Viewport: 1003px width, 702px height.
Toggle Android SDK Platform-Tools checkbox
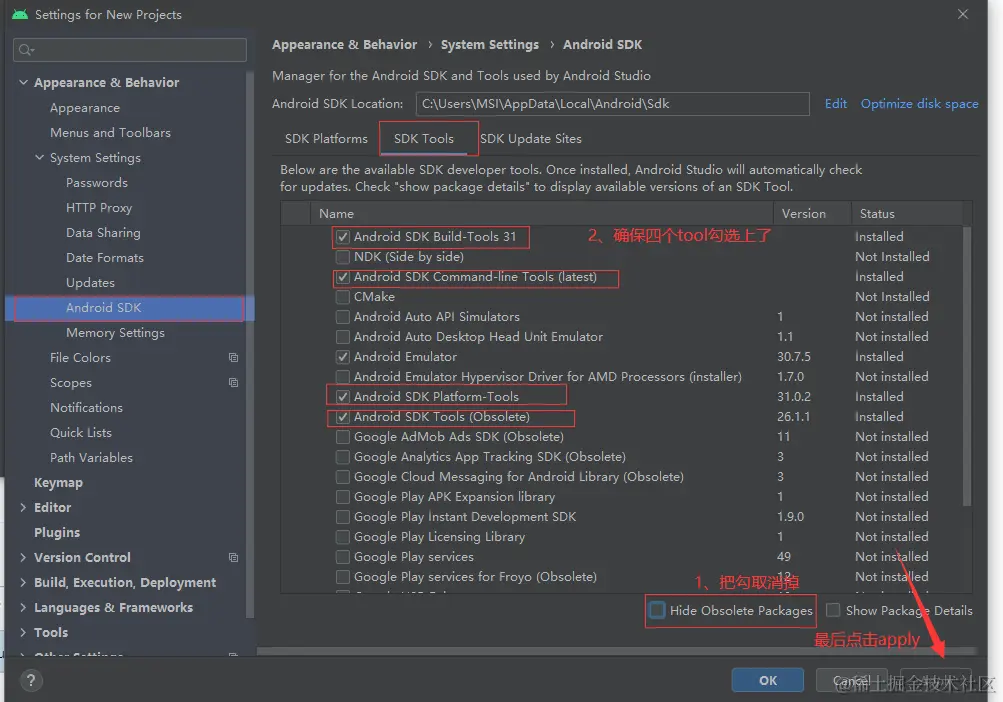[x=343, y=397]
